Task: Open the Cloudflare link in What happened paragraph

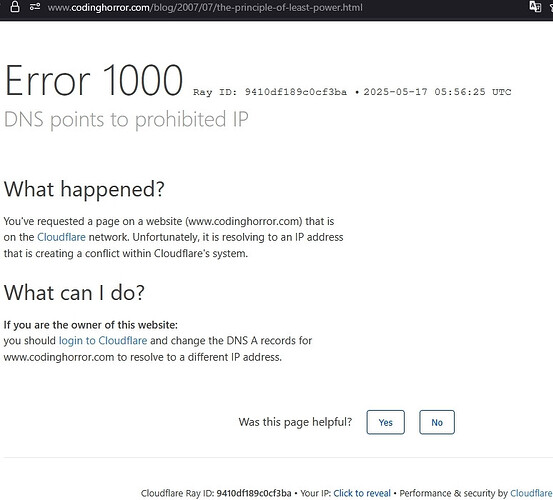Action: coord(61,237)
